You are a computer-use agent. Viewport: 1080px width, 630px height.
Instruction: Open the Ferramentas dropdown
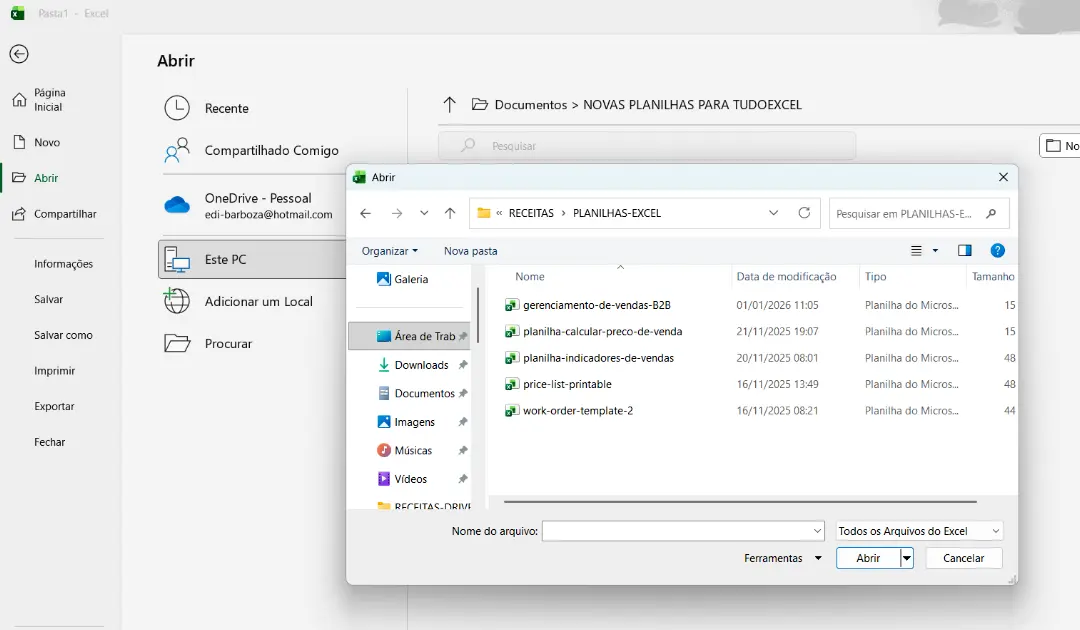[782, 557]
